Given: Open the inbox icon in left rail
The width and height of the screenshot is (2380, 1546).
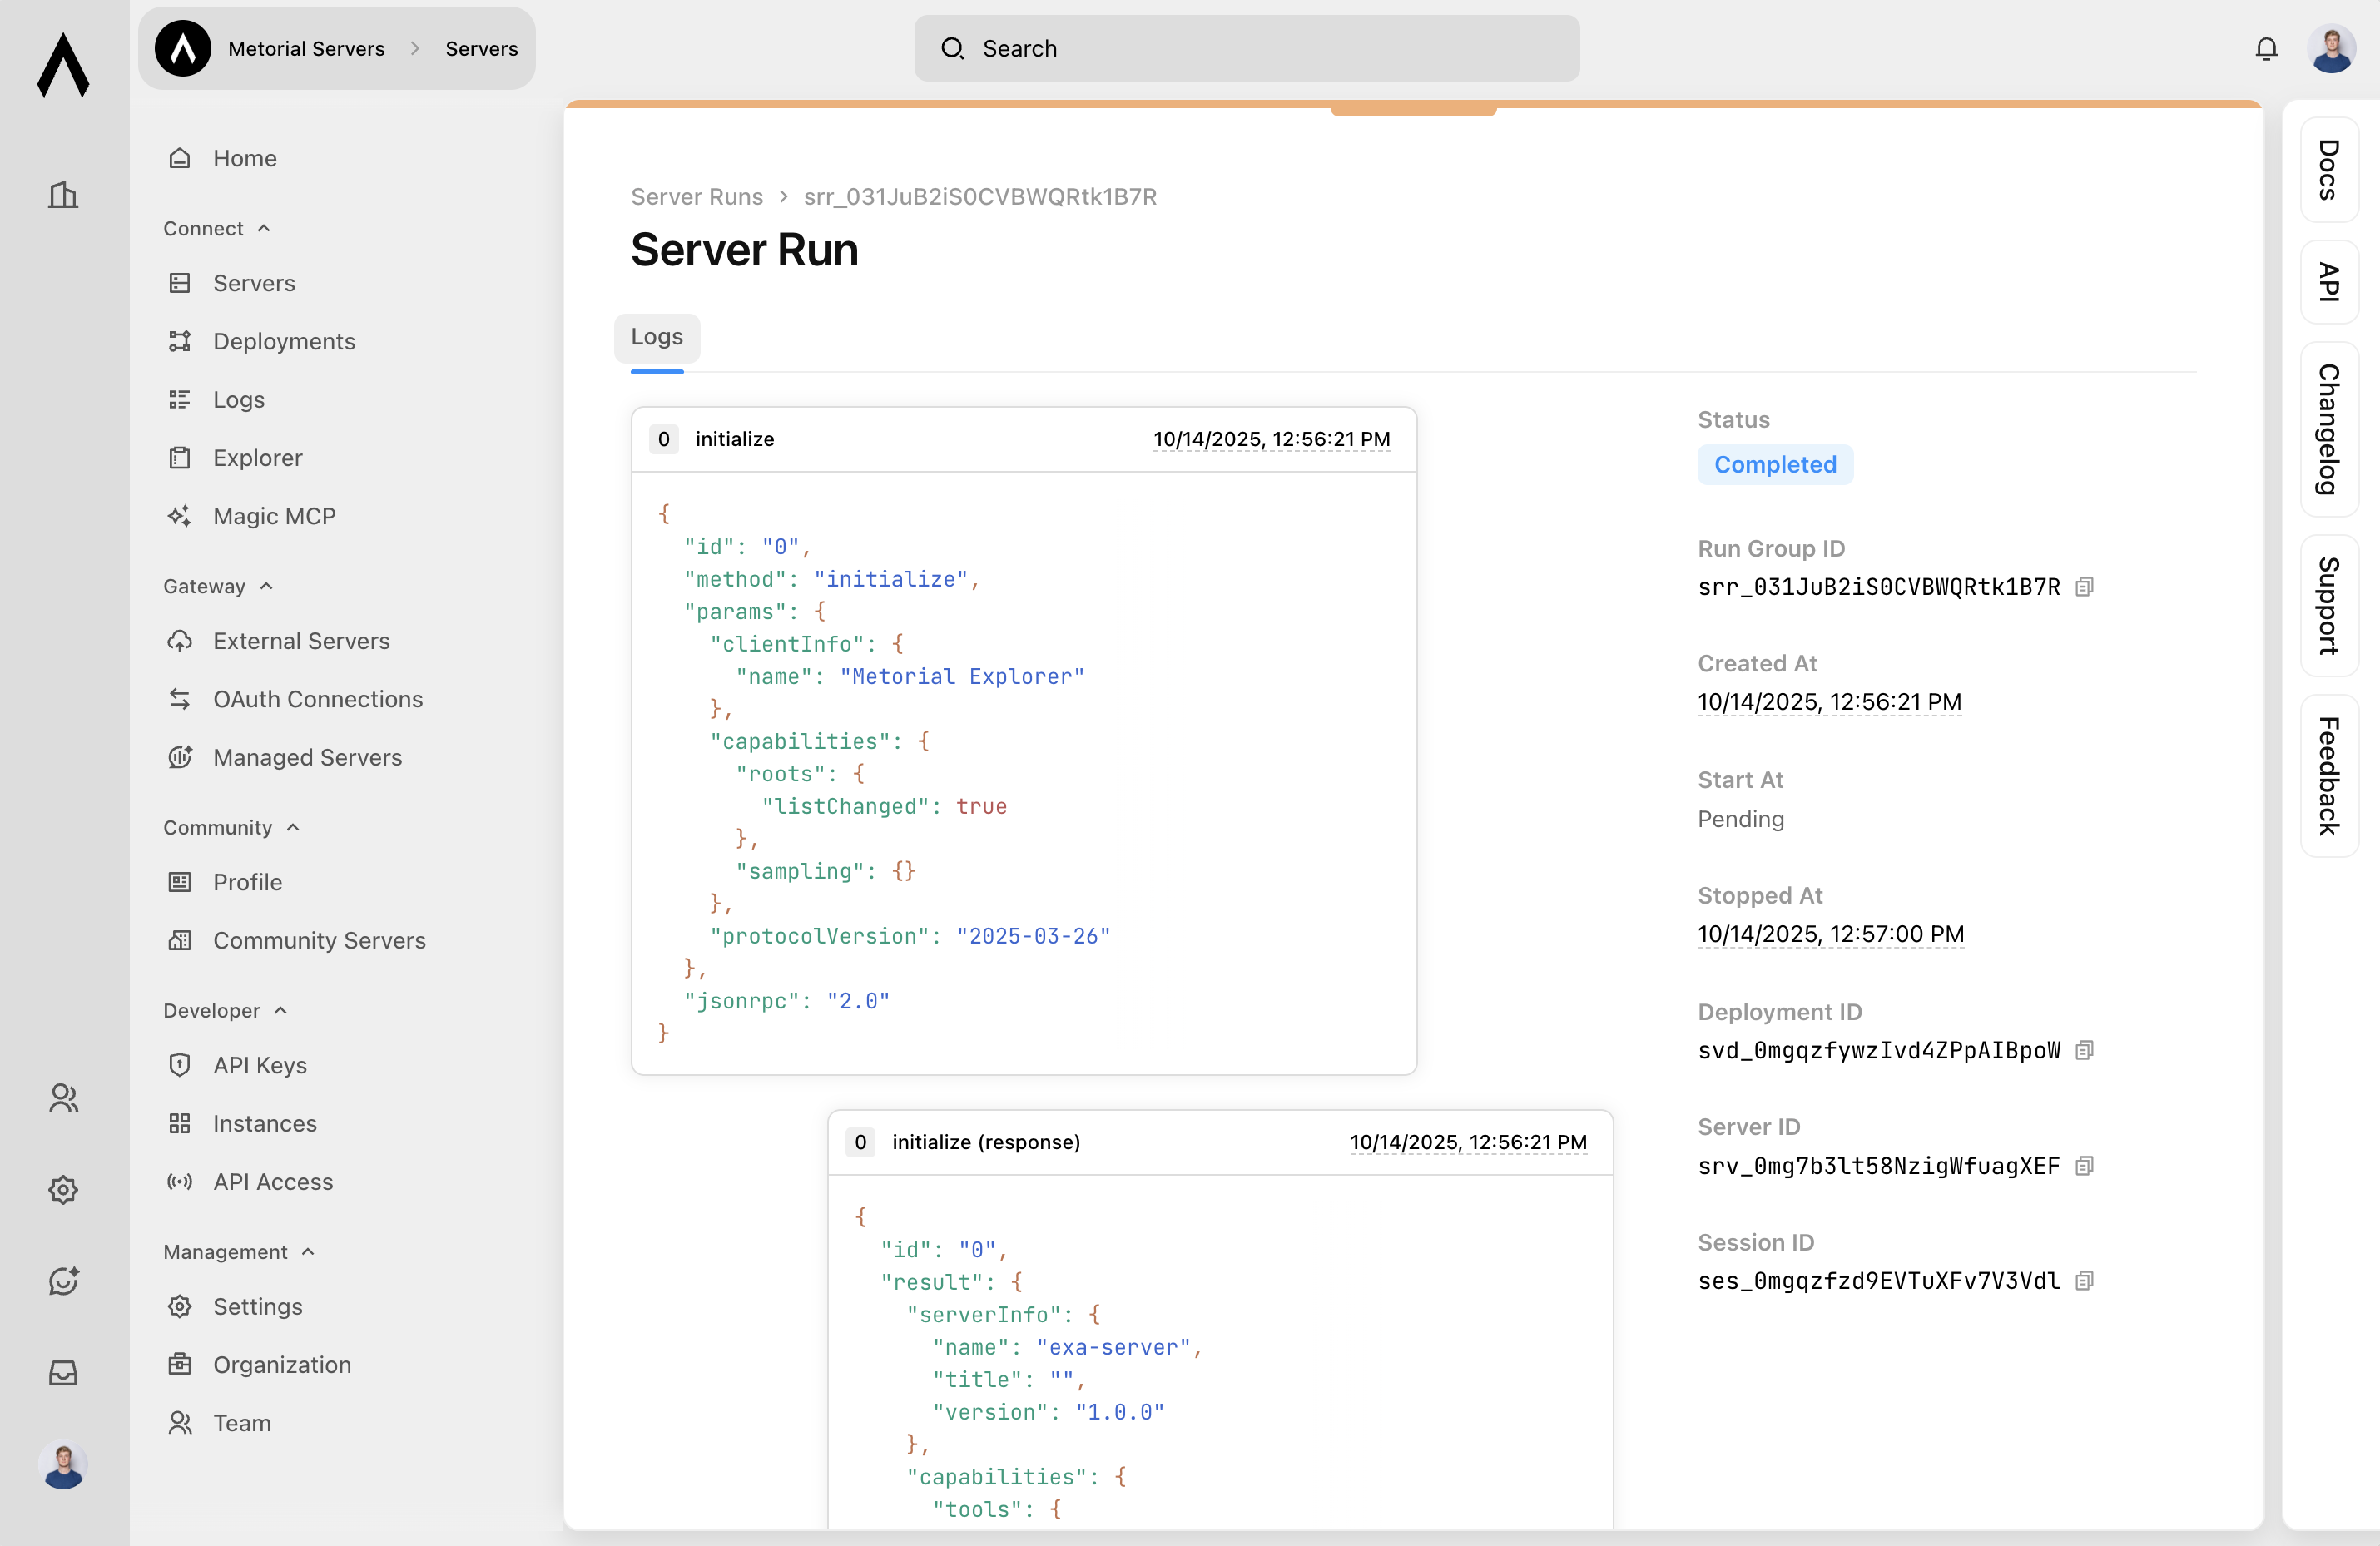Looking at the screenshot, I should 63,1372.
